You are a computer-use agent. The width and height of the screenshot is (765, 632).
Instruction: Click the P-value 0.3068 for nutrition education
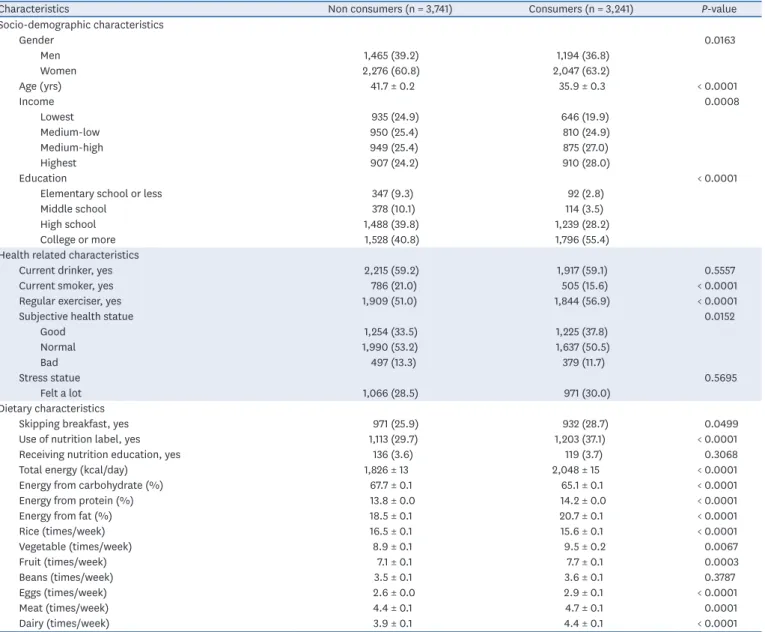pyautogui.click(x=721, y=455)
